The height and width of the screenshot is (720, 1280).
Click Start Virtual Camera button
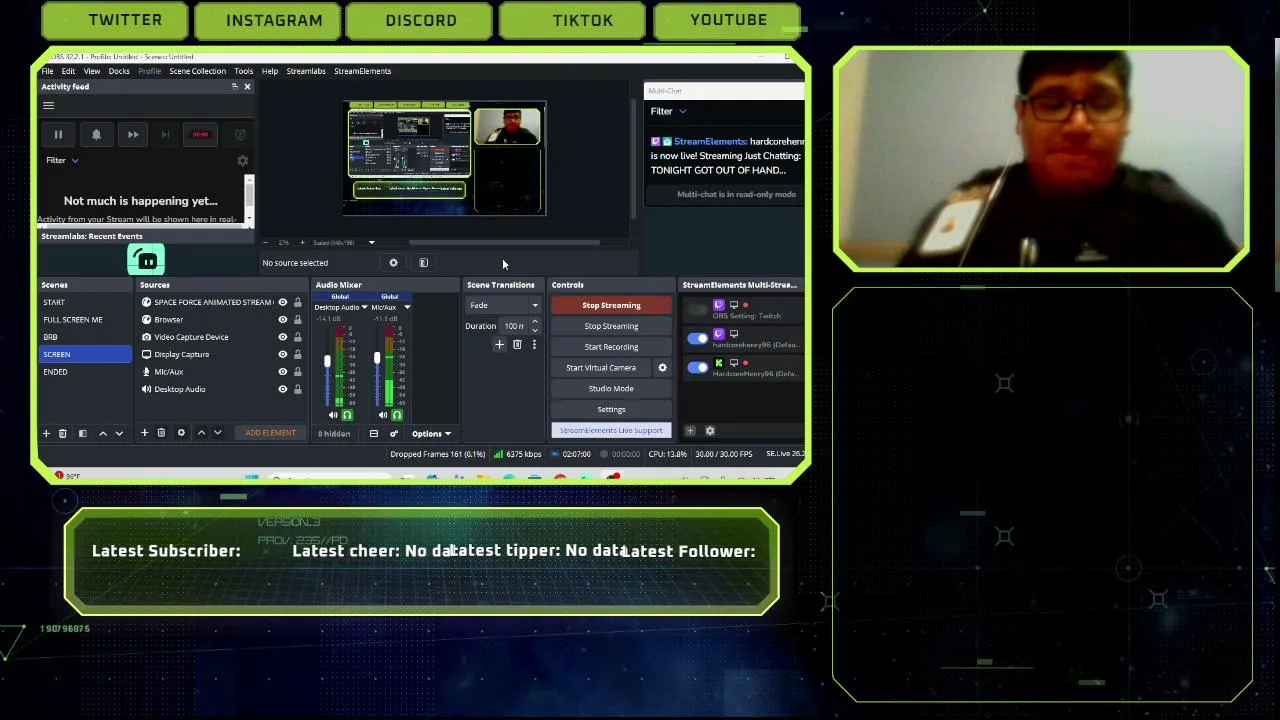(x=601, y=368)
